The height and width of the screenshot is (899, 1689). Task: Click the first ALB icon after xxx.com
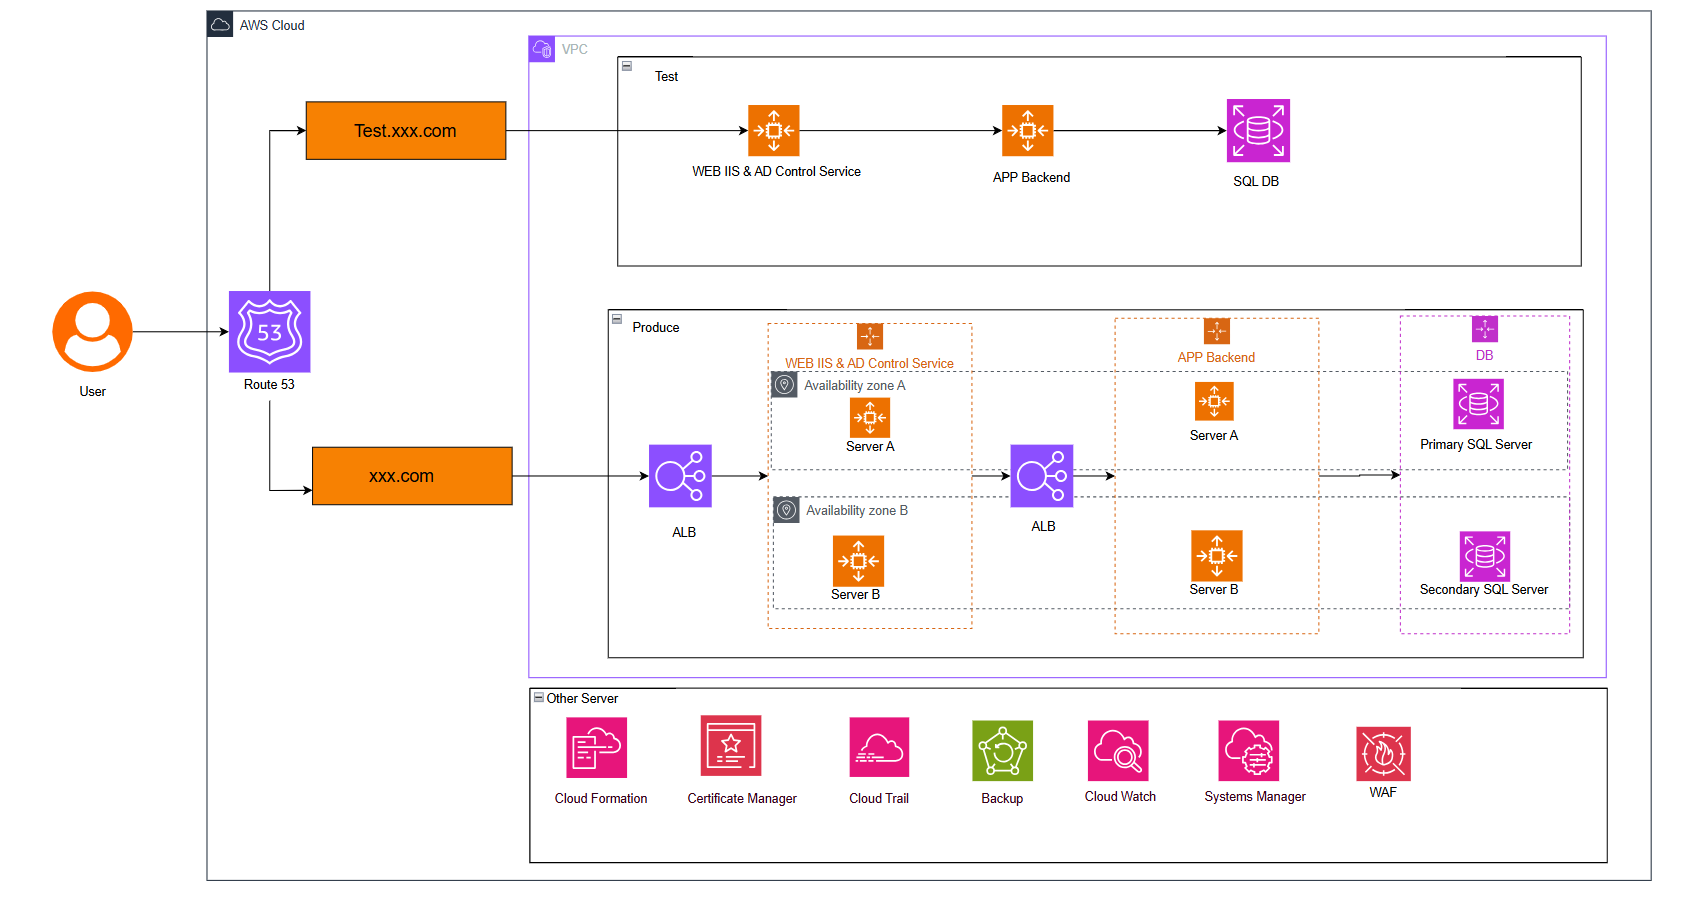coord(680,476)
